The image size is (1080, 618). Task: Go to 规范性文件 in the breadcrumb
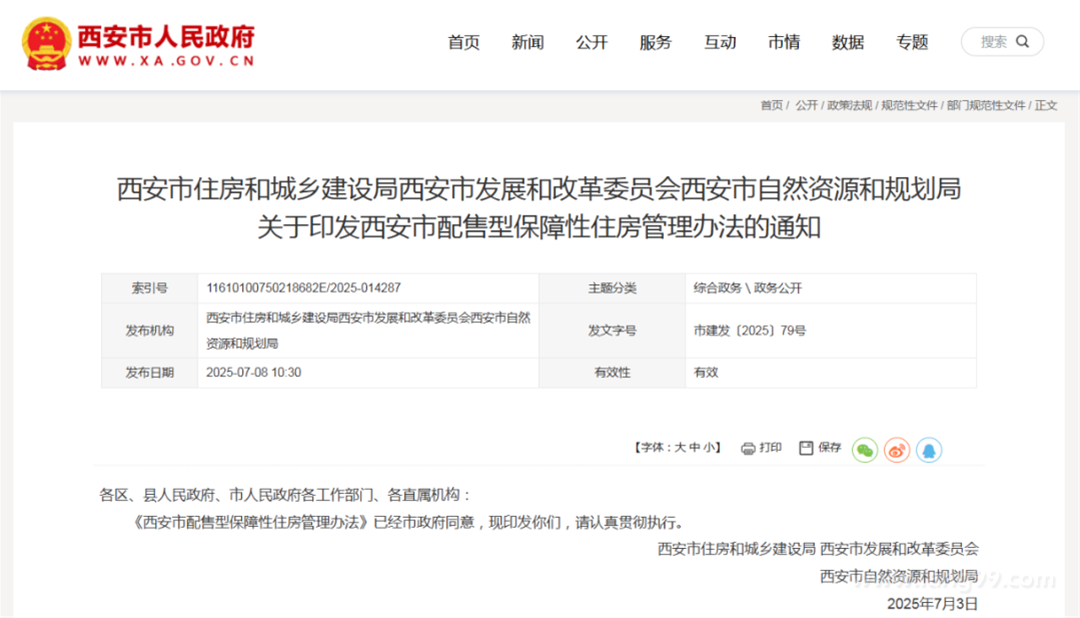tap(909, 105)
